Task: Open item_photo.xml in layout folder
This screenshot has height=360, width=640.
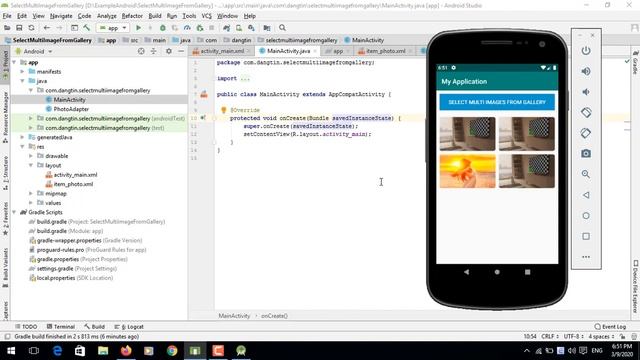Action: click(73, 184)
